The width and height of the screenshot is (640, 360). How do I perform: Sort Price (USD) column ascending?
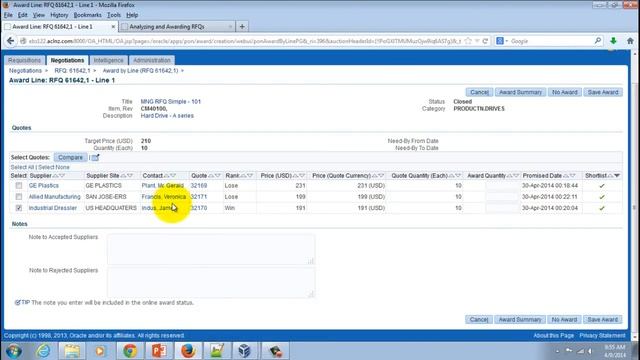point(296,176)
